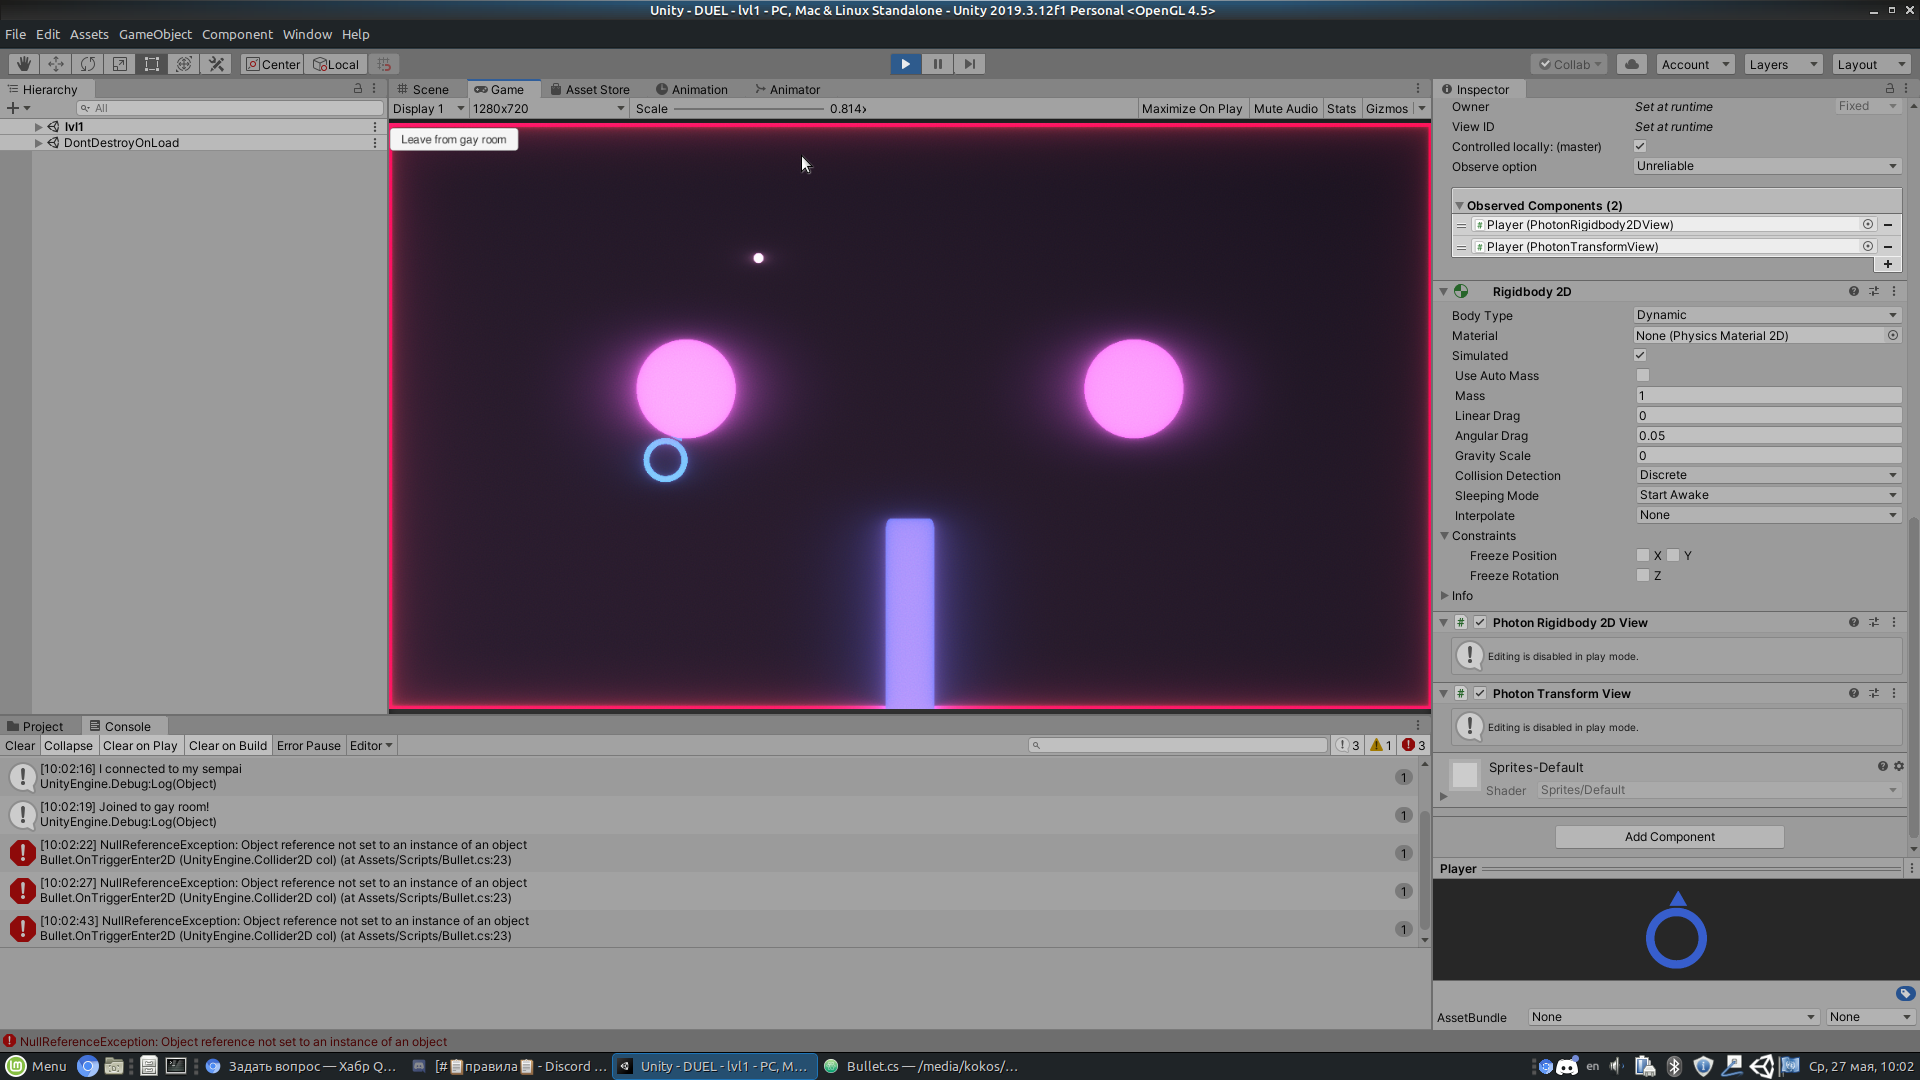
Task: Switch to Scene tab
Action: 423,89
